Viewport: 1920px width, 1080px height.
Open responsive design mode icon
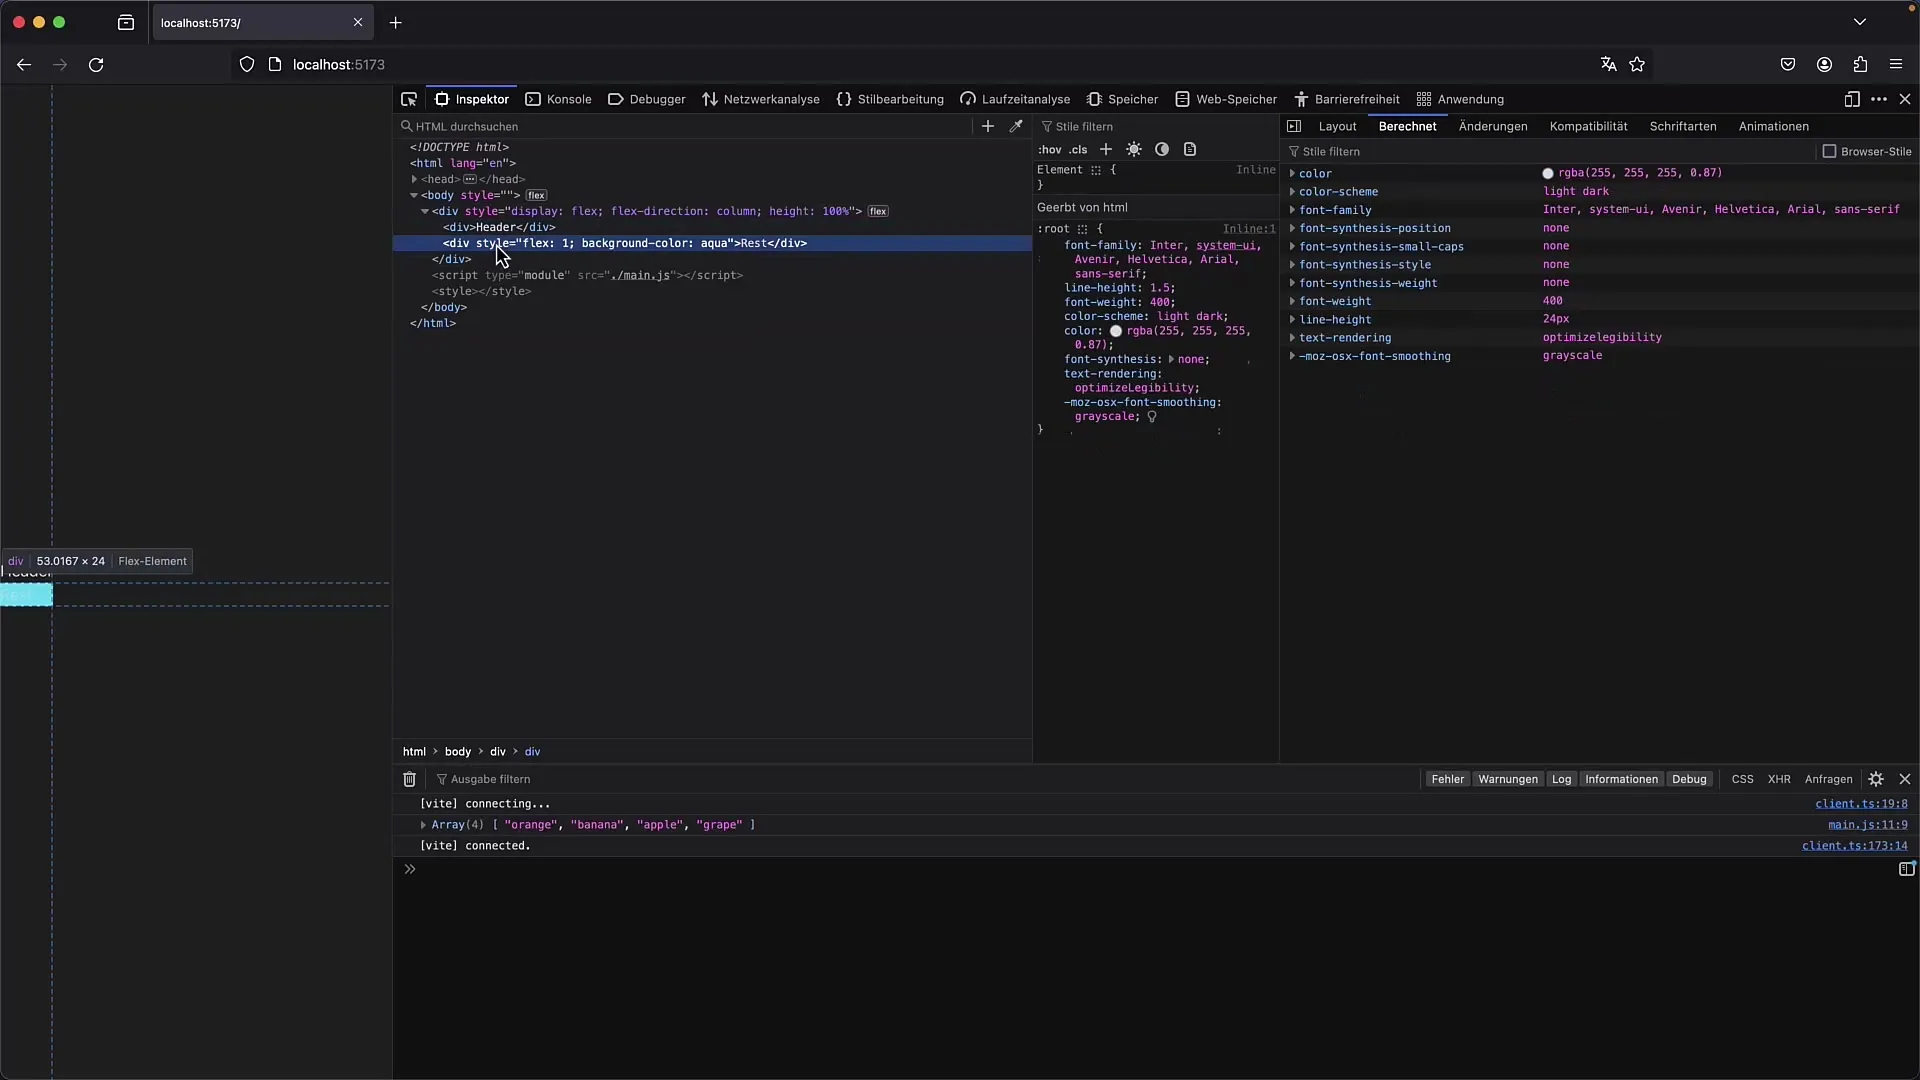[x=1852, y=99]
